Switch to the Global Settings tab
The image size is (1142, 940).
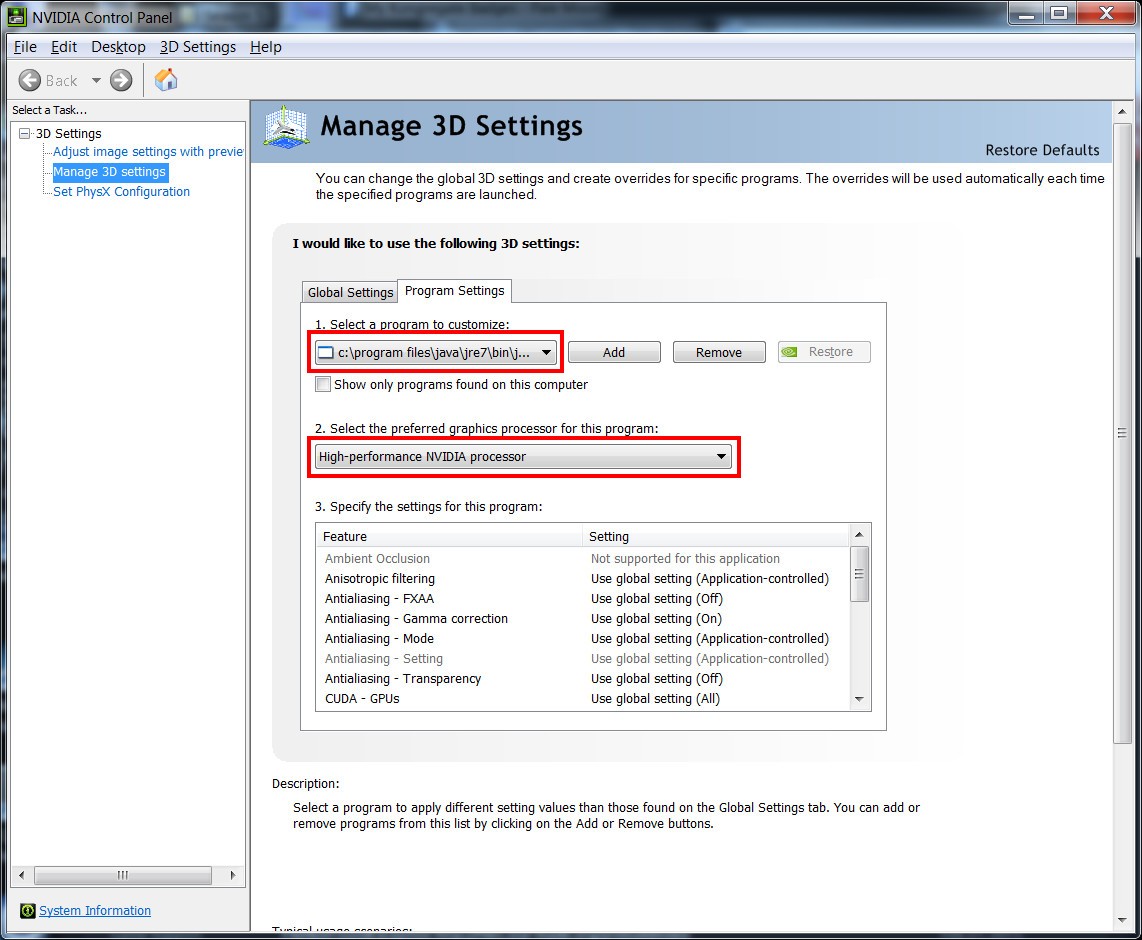click(x=350, y=292)
